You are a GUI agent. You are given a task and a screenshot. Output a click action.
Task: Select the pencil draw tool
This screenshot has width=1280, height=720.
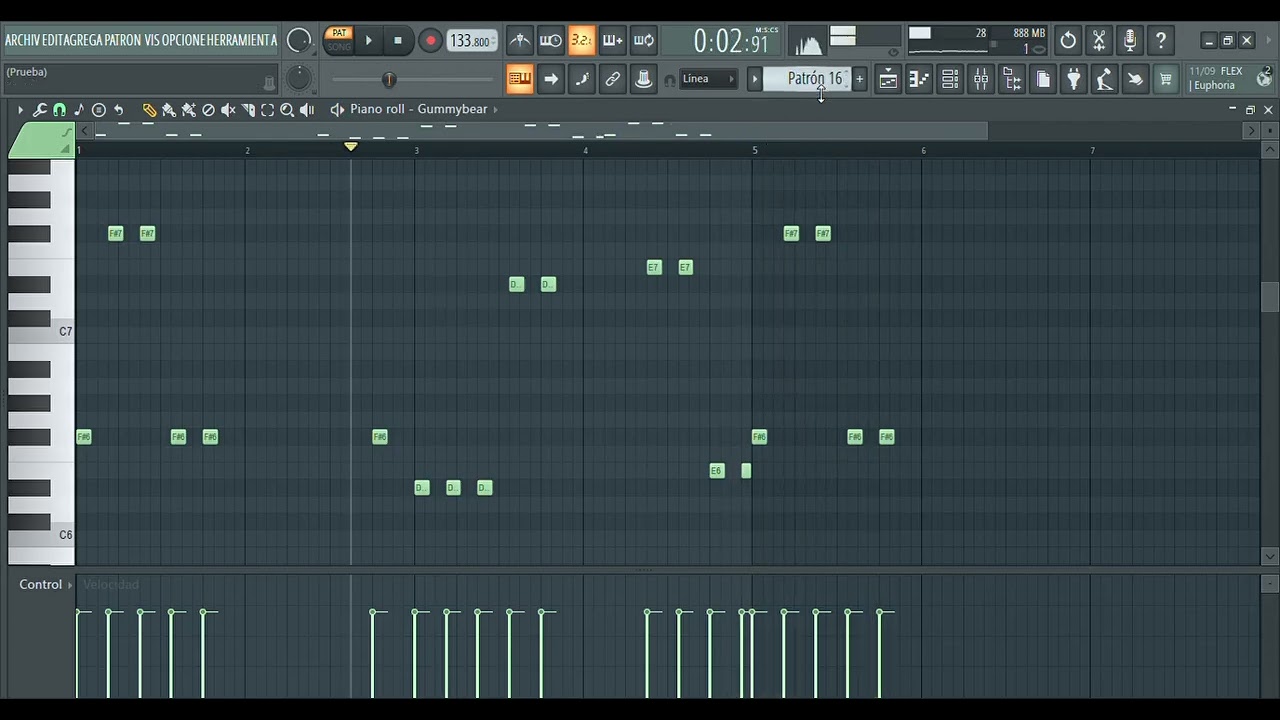149,110
